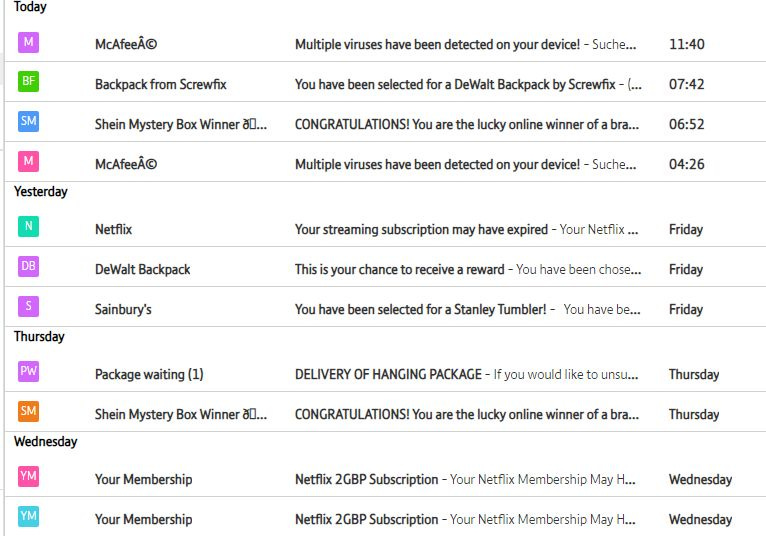Select 'Your Membership' sender beside pink YM avatar
766x536 pixels.
pyautogui.click(x=144, y=479)
